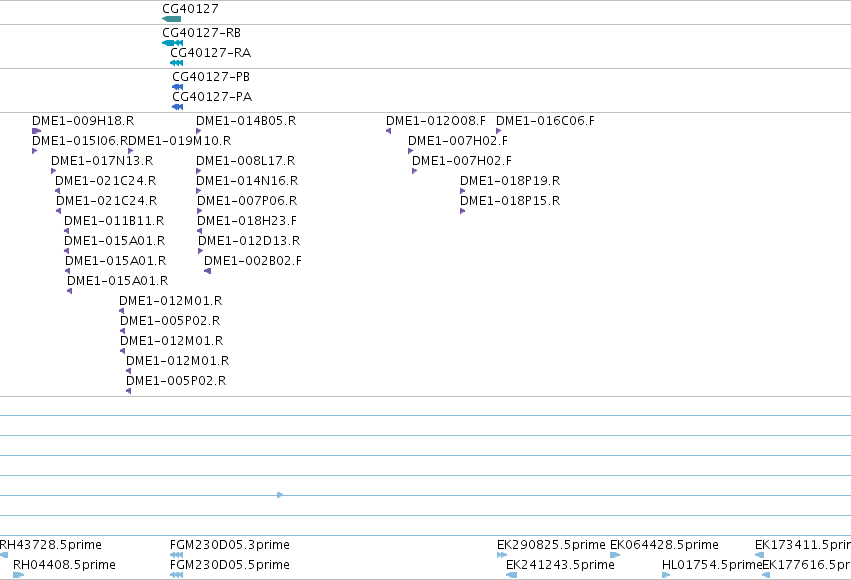Open the DME1-008L17.R label
This screenshot has width=851, height=580.
(x=246, y=161)
